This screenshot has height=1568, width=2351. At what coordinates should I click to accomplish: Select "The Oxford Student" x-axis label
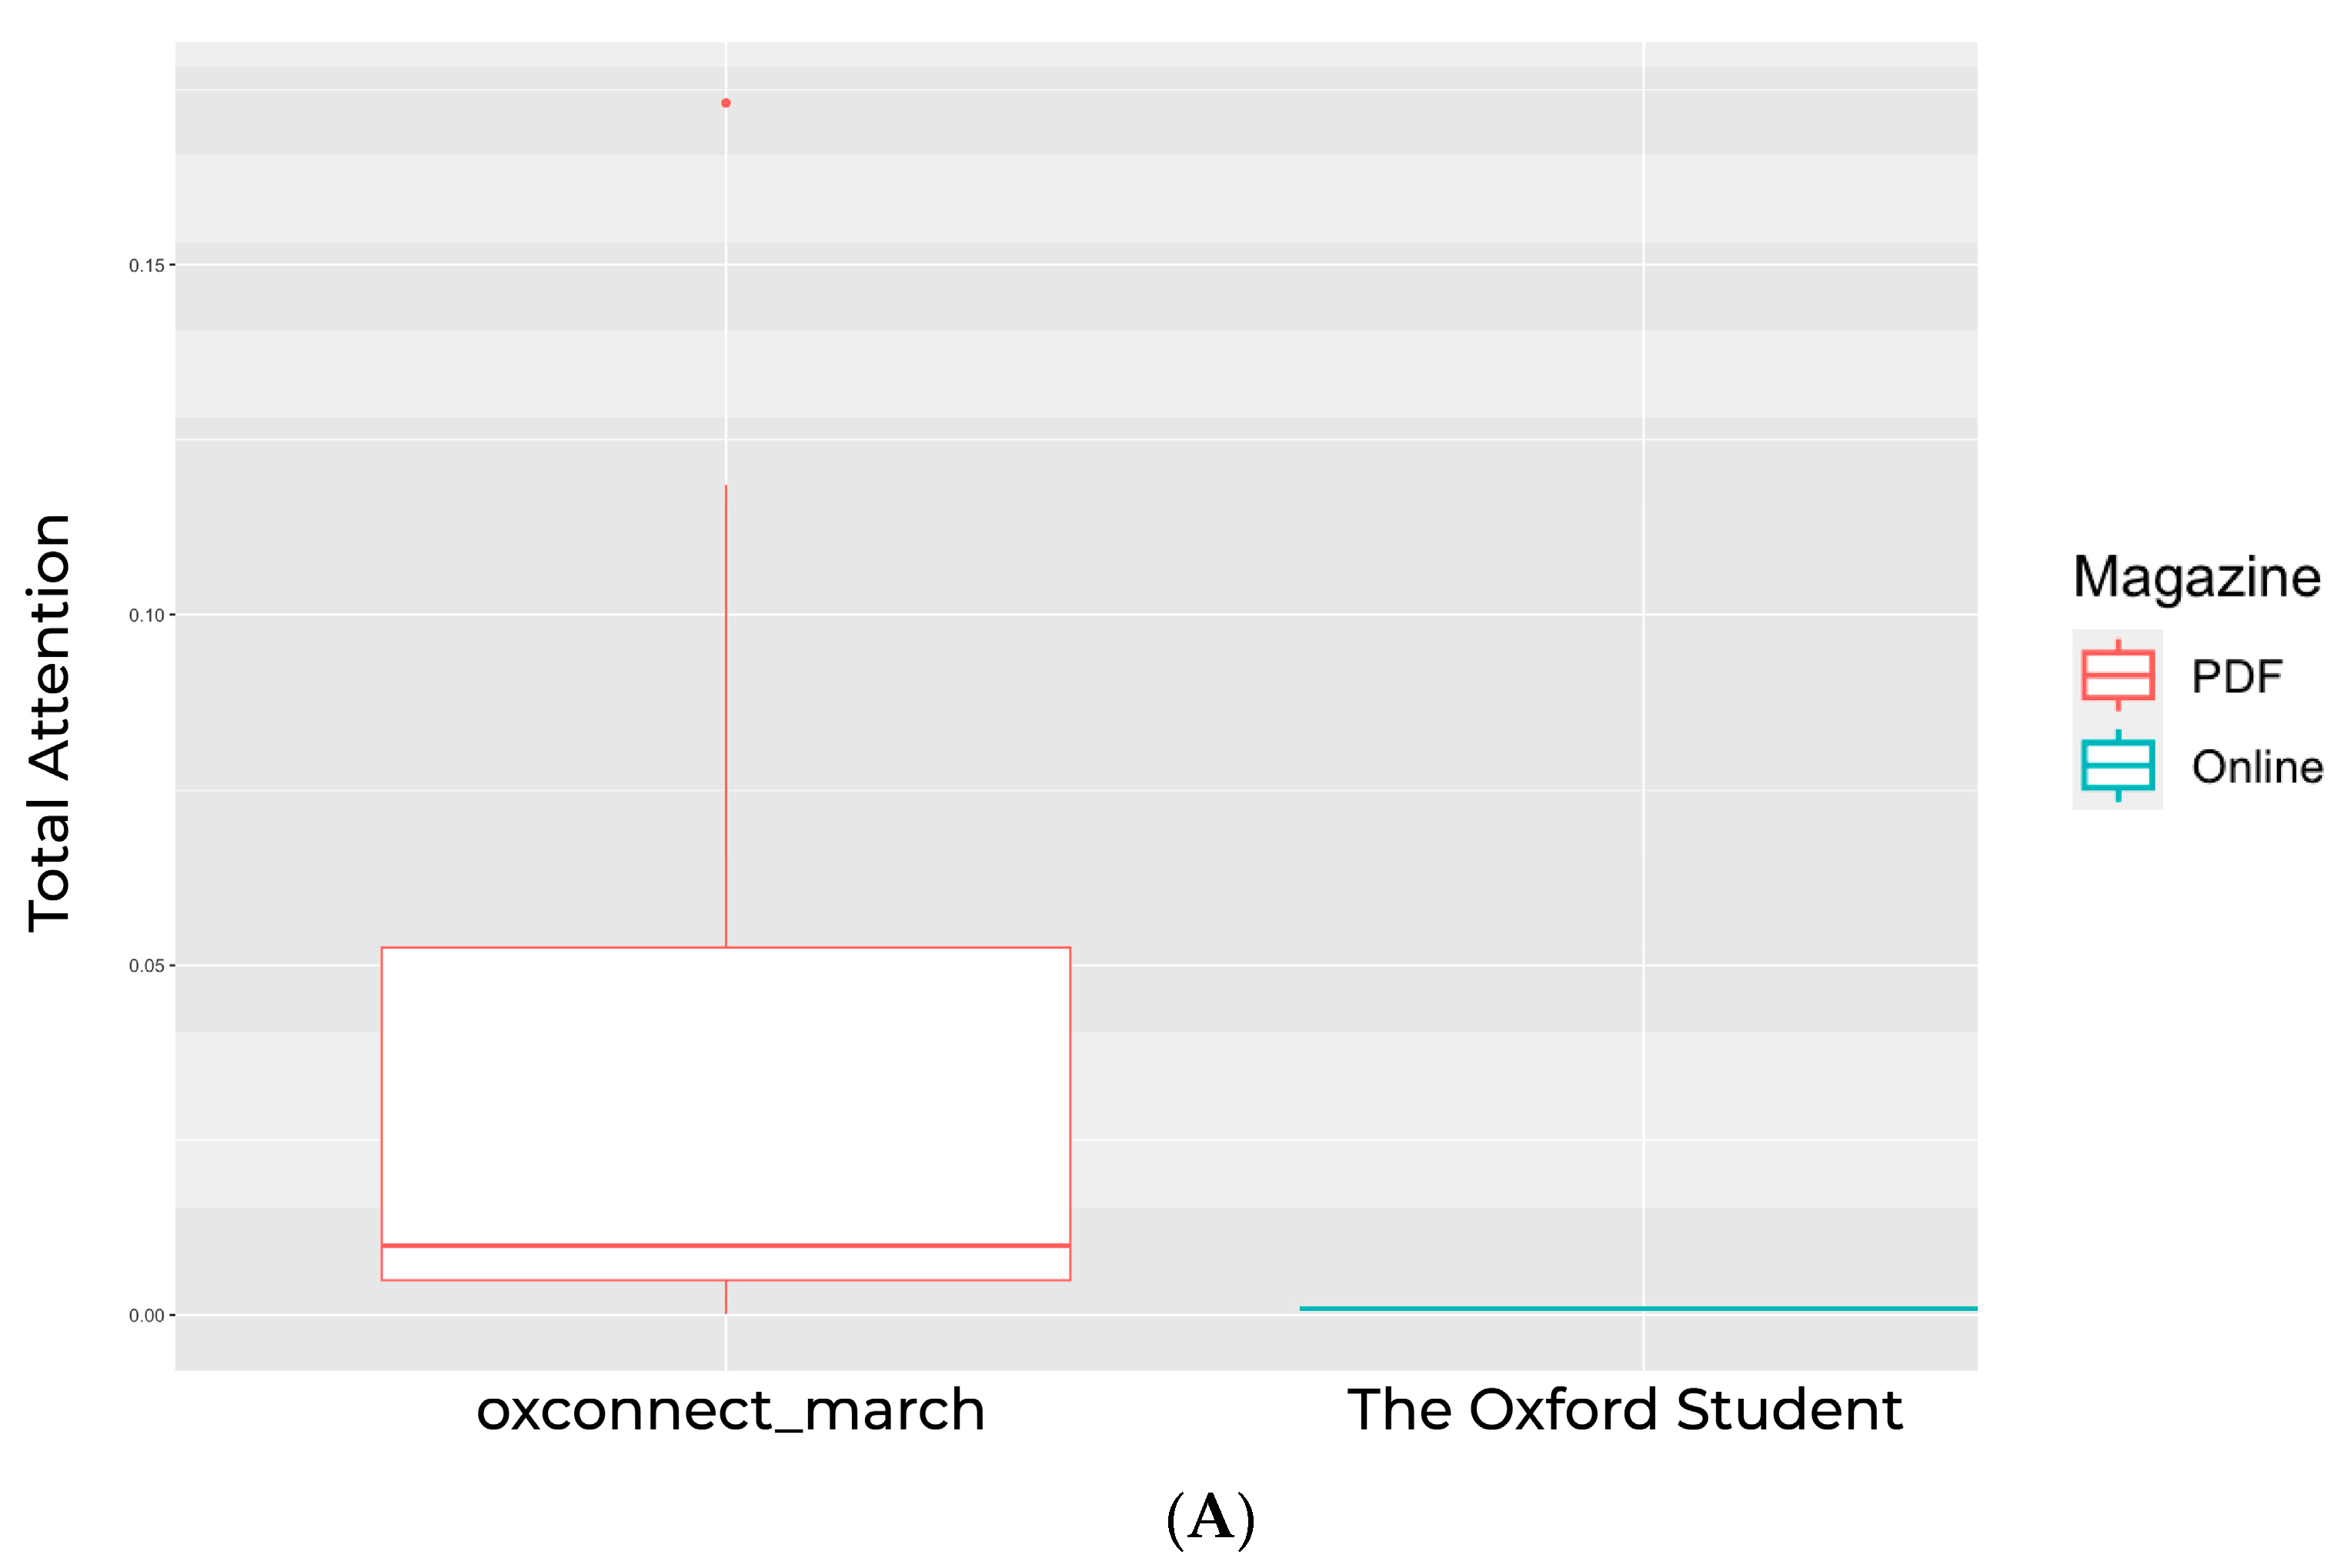(1624, 1410)
